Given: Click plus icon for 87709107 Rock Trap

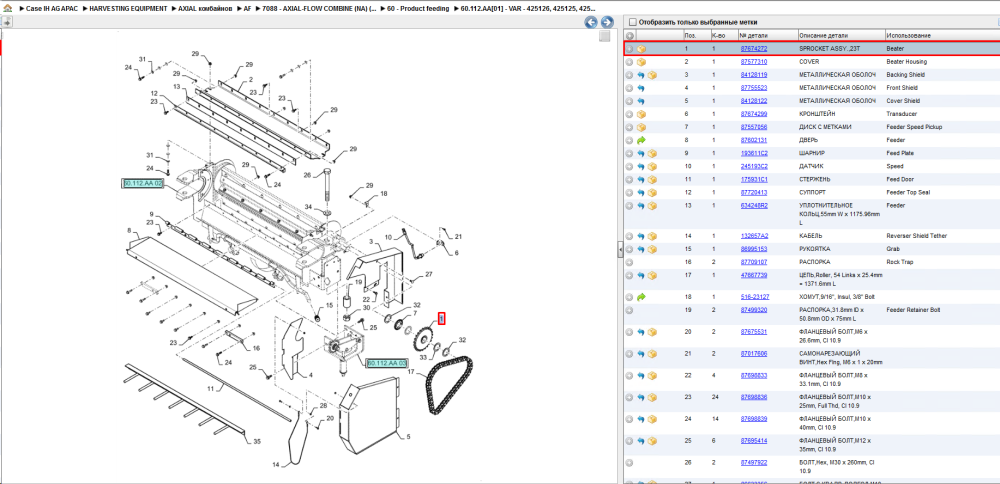Looking at the screenshot, I should [629, 262].
